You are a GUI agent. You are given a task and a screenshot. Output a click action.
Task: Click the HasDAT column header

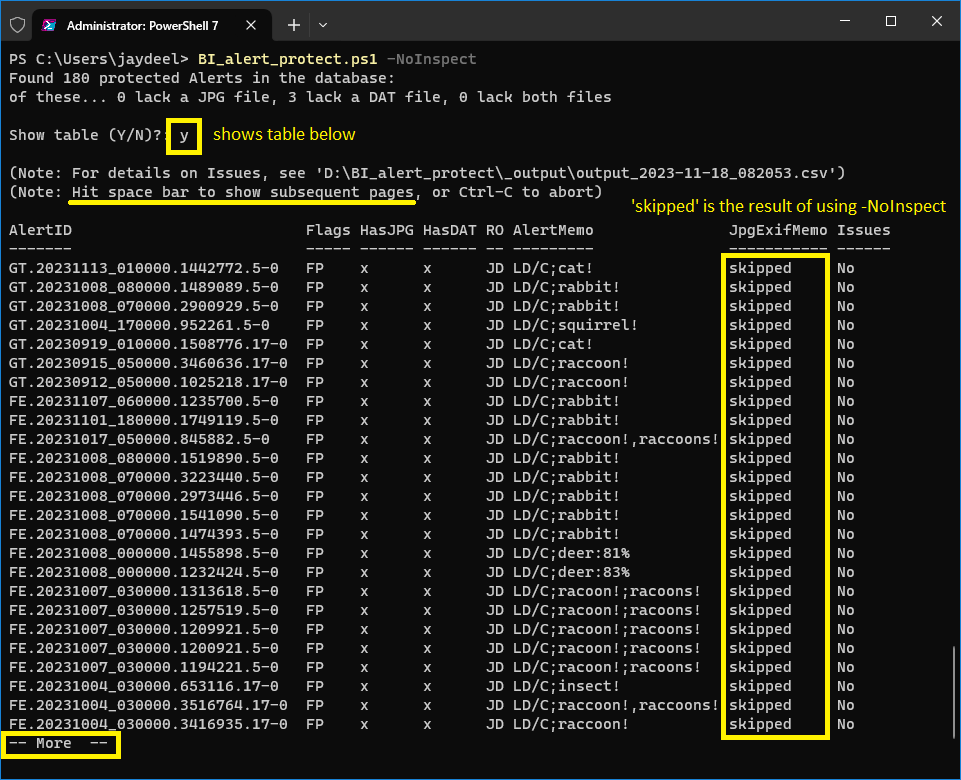[x=450, y=230]
